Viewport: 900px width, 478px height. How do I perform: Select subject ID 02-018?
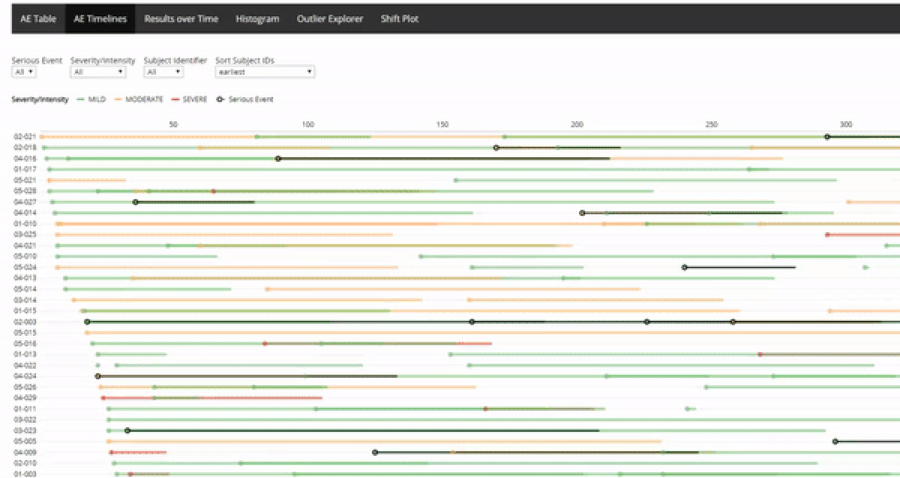25,147
